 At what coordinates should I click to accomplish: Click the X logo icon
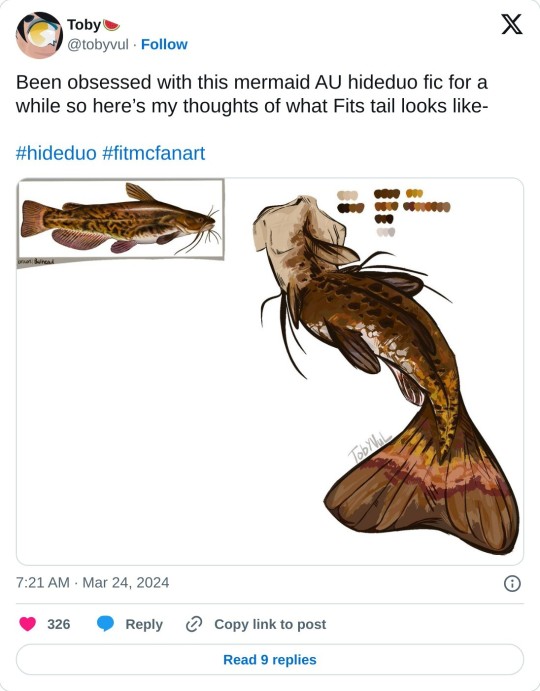tap(512, 24)
